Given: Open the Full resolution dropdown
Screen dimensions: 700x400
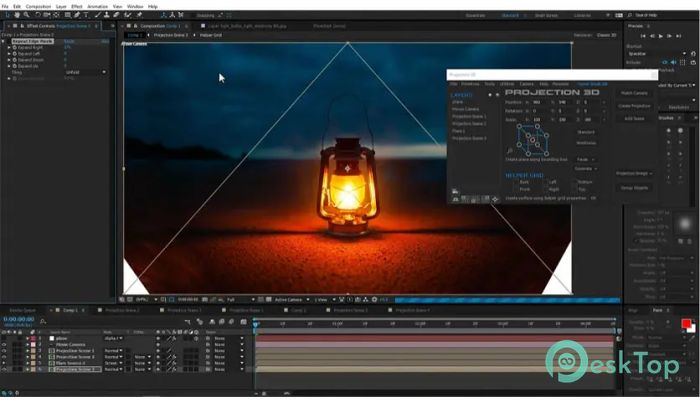Looking at the screenshot, I should (x=241, y=300).
